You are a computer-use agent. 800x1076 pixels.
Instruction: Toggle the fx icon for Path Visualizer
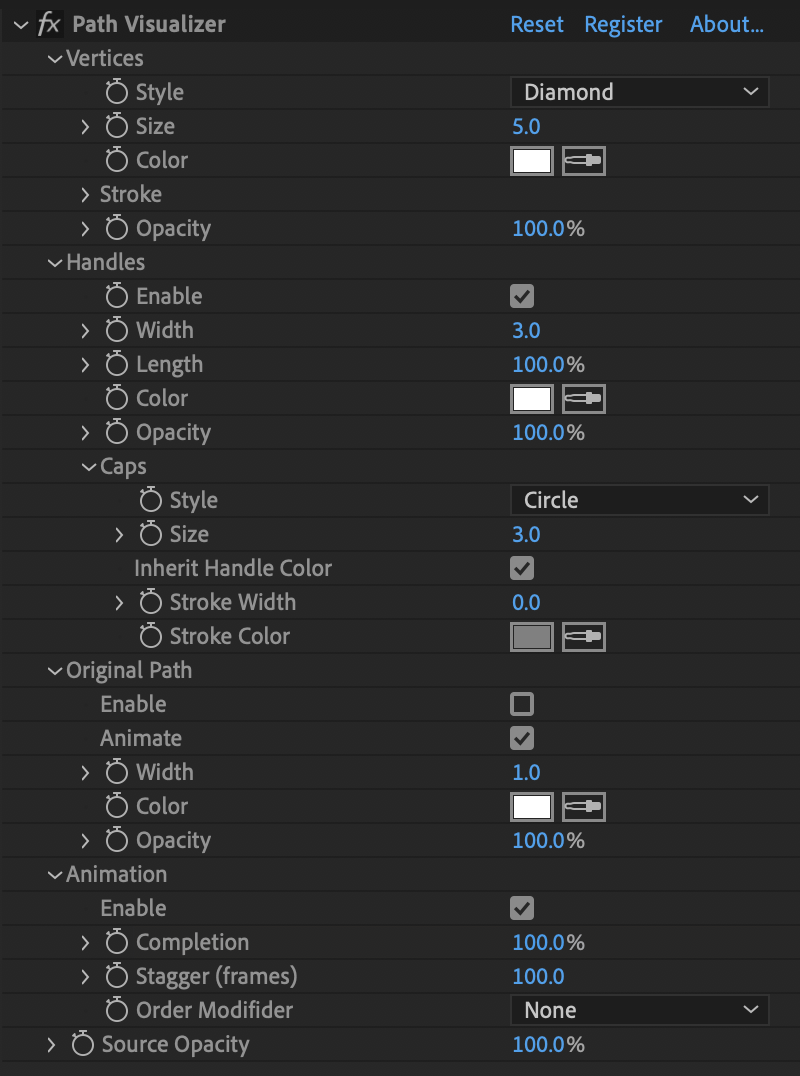[x=49, y=24]
